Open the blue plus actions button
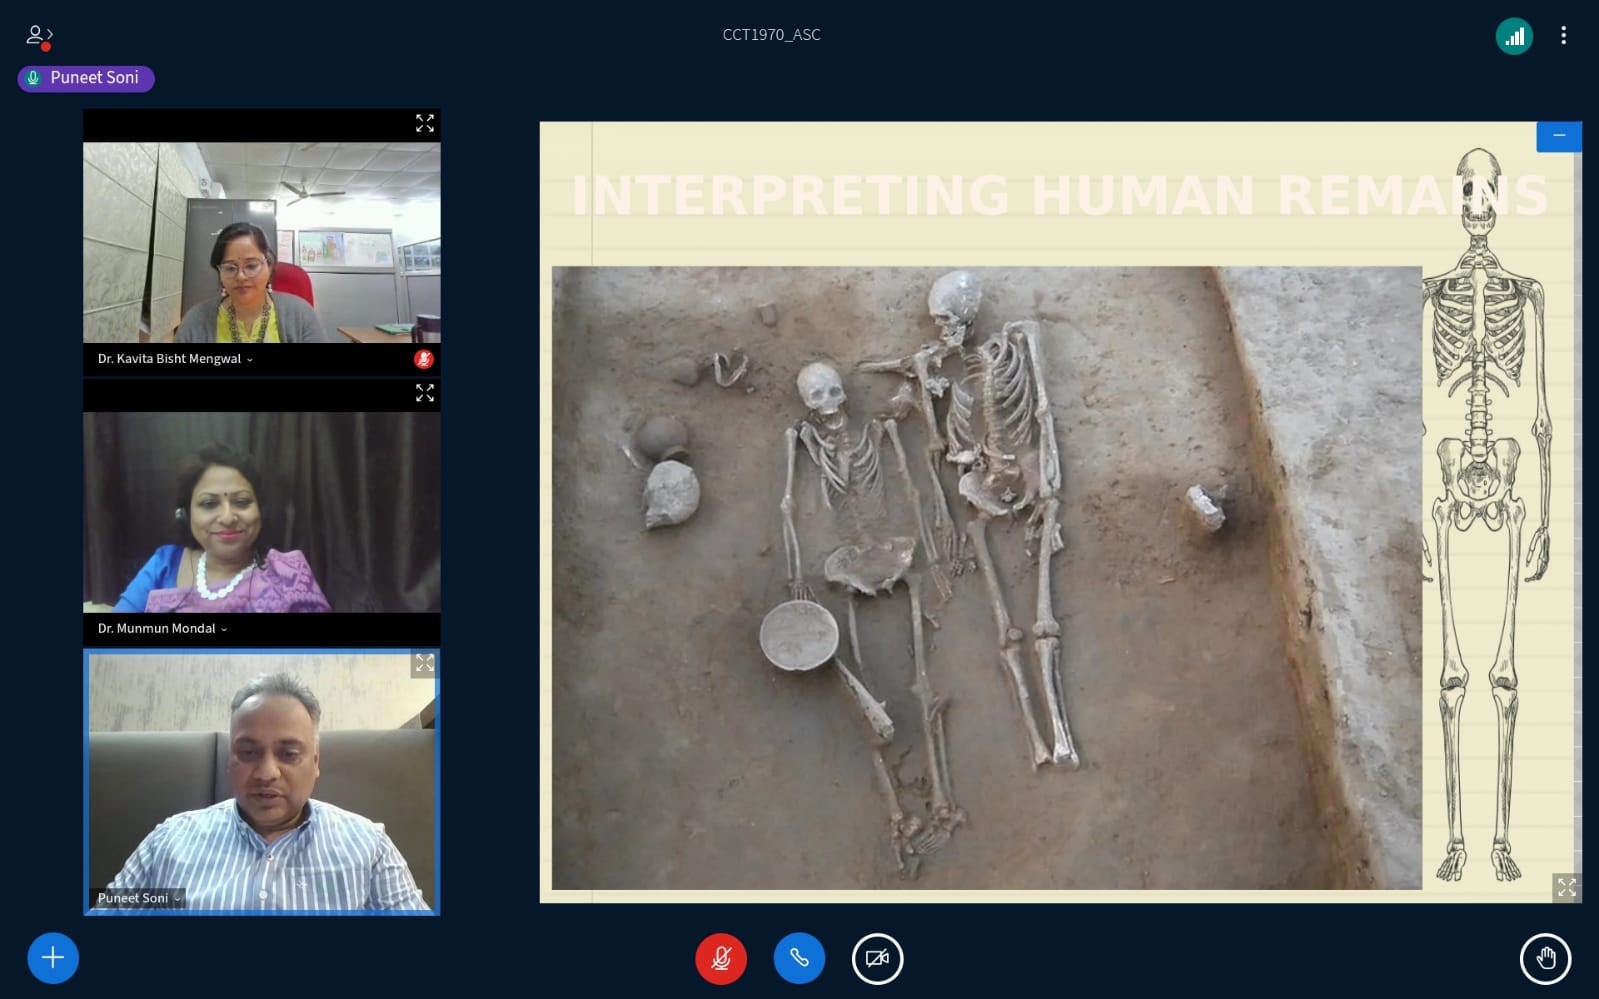Screen dimensions: 1599x999 53,958
